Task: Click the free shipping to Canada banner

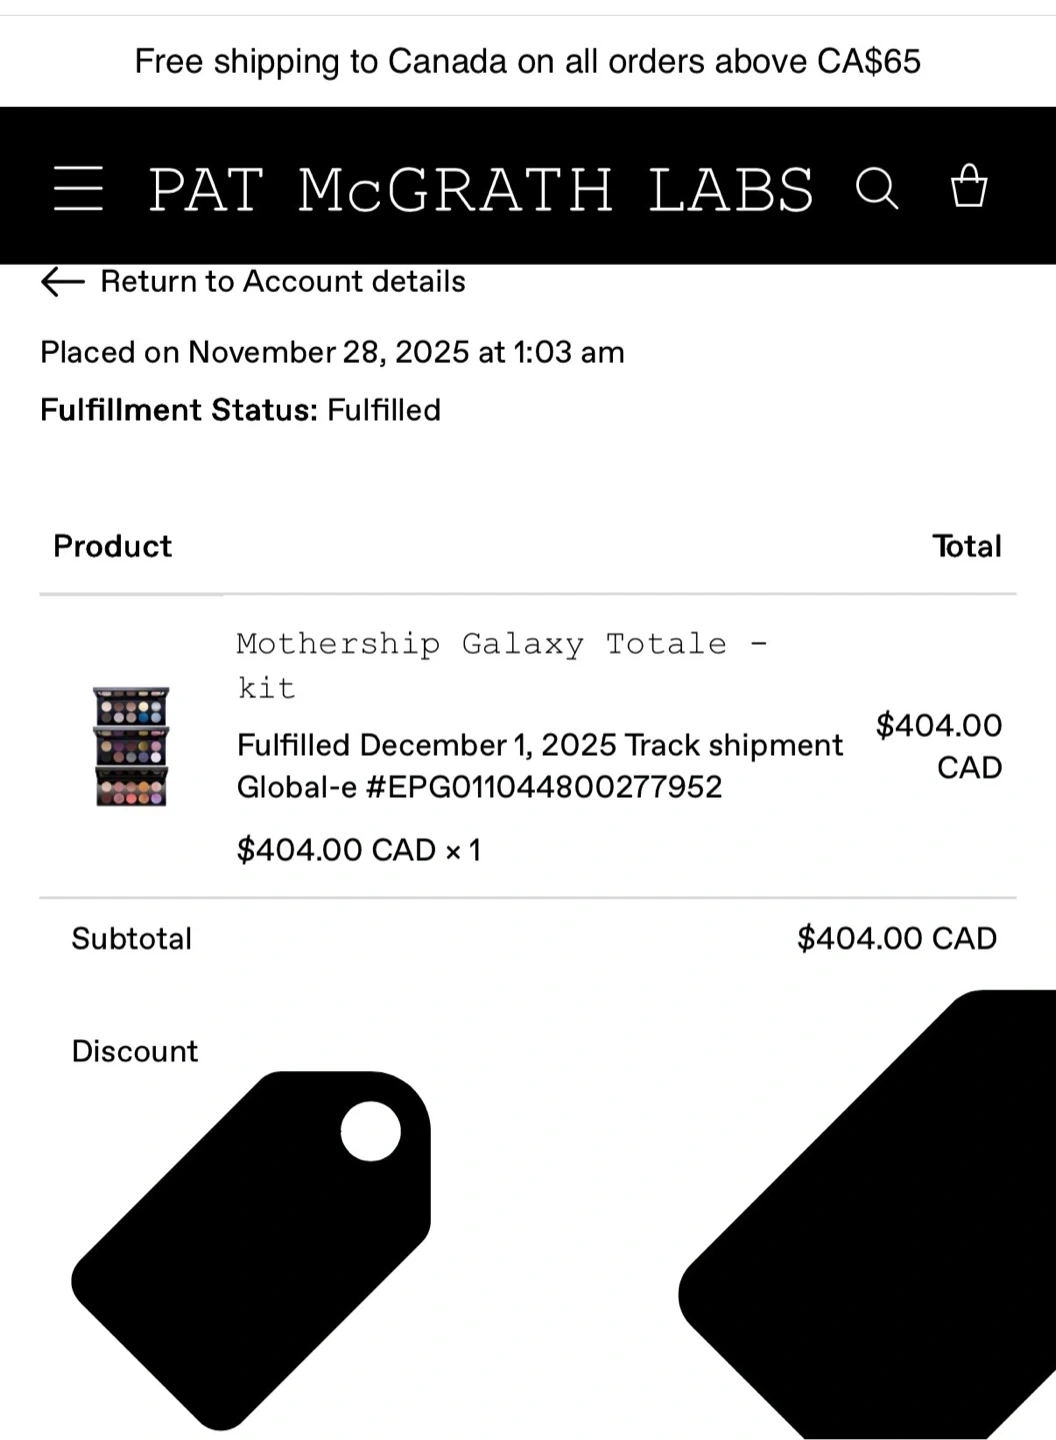Action: (x=527, y=62)
